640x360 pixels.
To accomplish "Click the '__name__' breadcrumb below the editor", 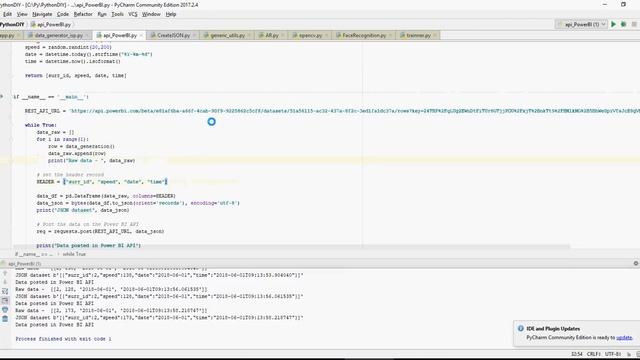I will (x=33, y=254).
